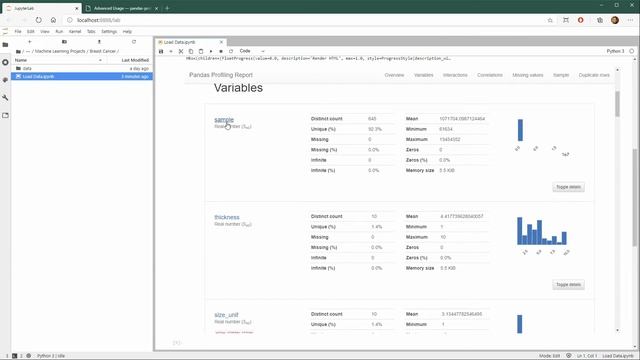
Task: Open the Run menu
Action: pyautogui.click(x=59, y=31)
